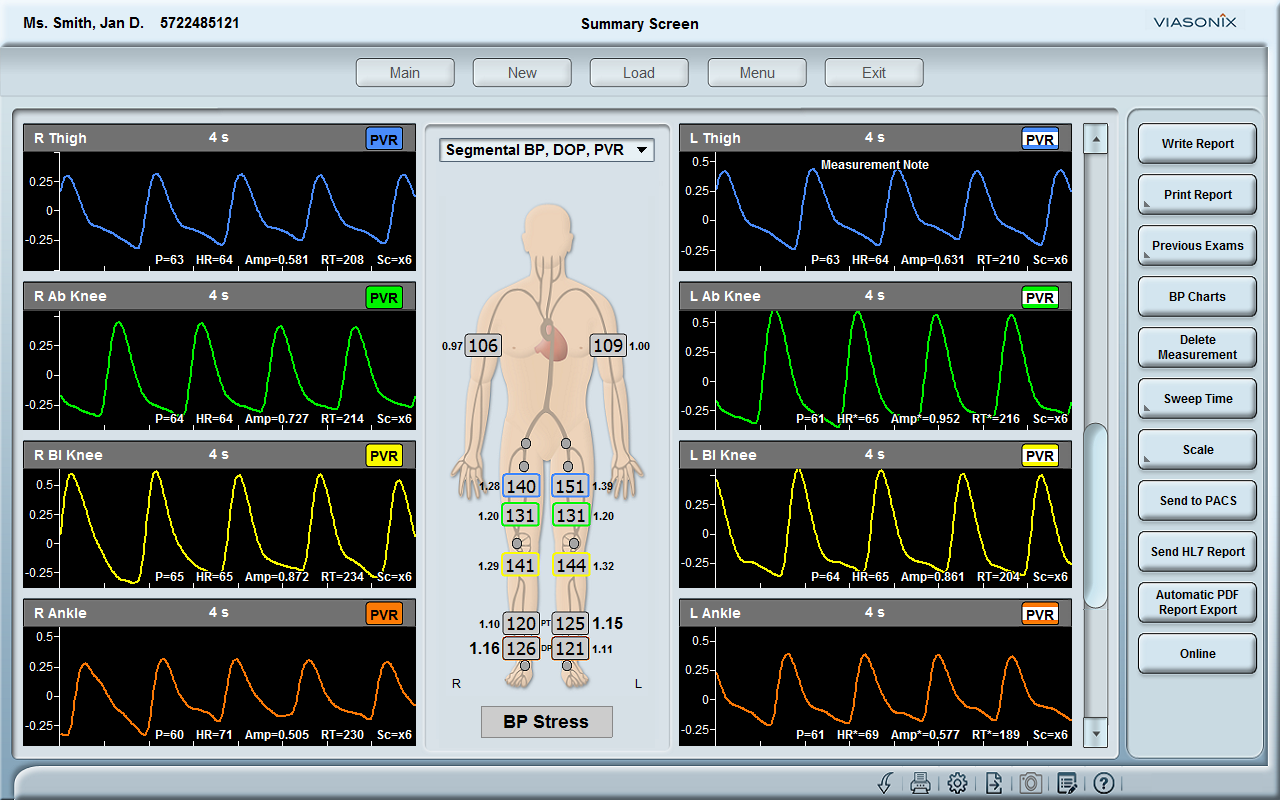
Task: Click the curved down arrow icon
Action: click(885, 783)
